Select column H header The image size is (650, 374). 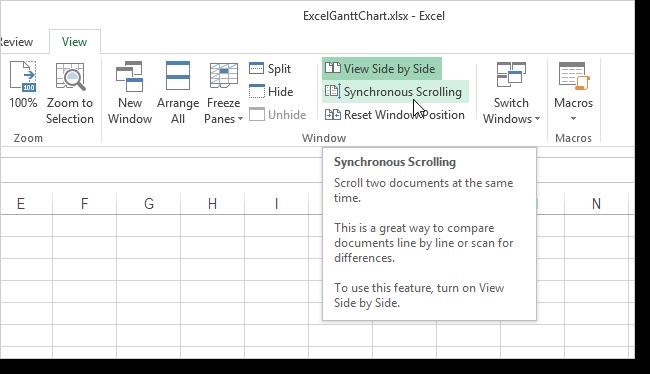click(x=212, y=204)
